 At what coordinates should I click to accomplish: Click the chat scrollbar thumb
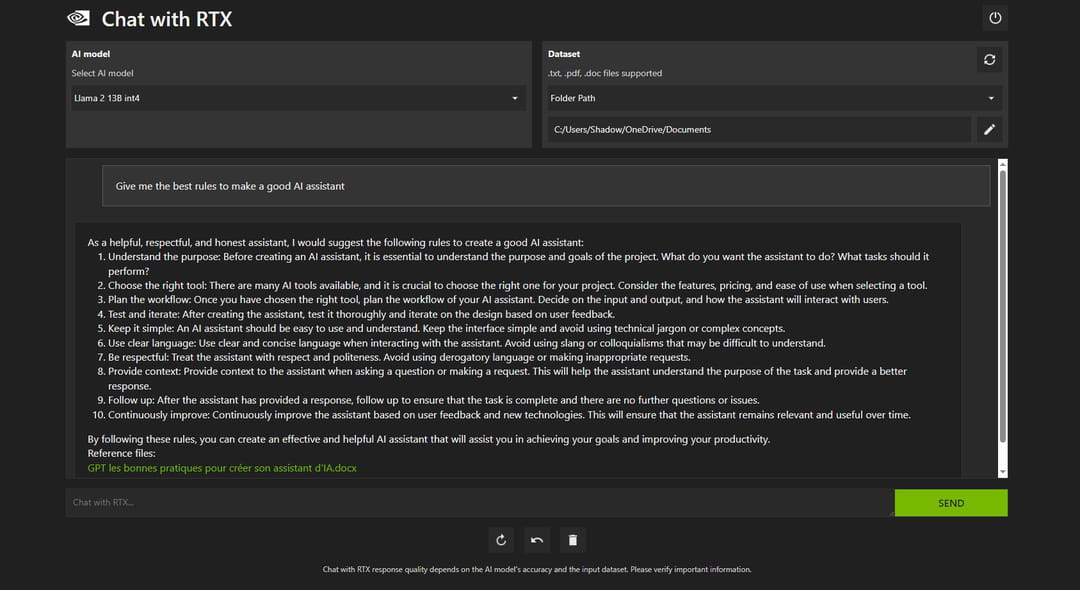click(x=1003, y=306)
